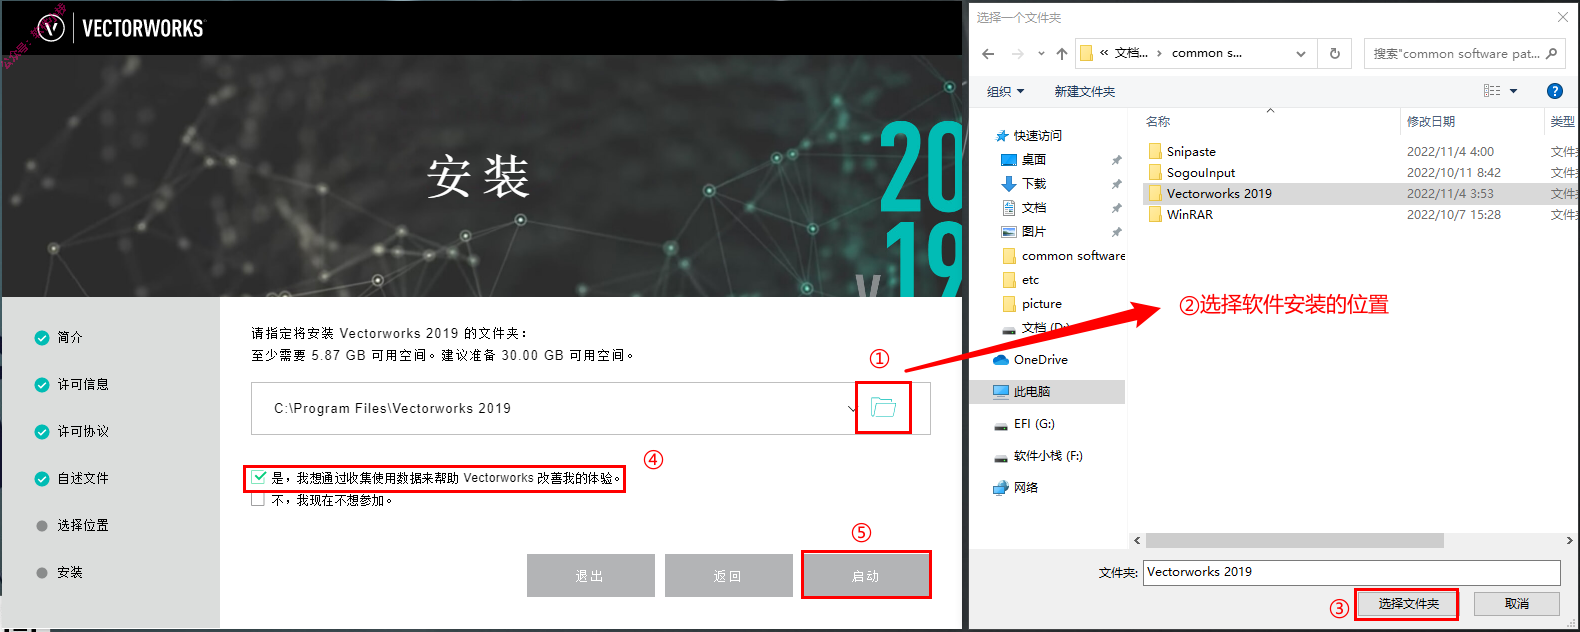Expand the install path dropdown arrow
This screenshot has height=632, width=1580.
pos(851,408)
